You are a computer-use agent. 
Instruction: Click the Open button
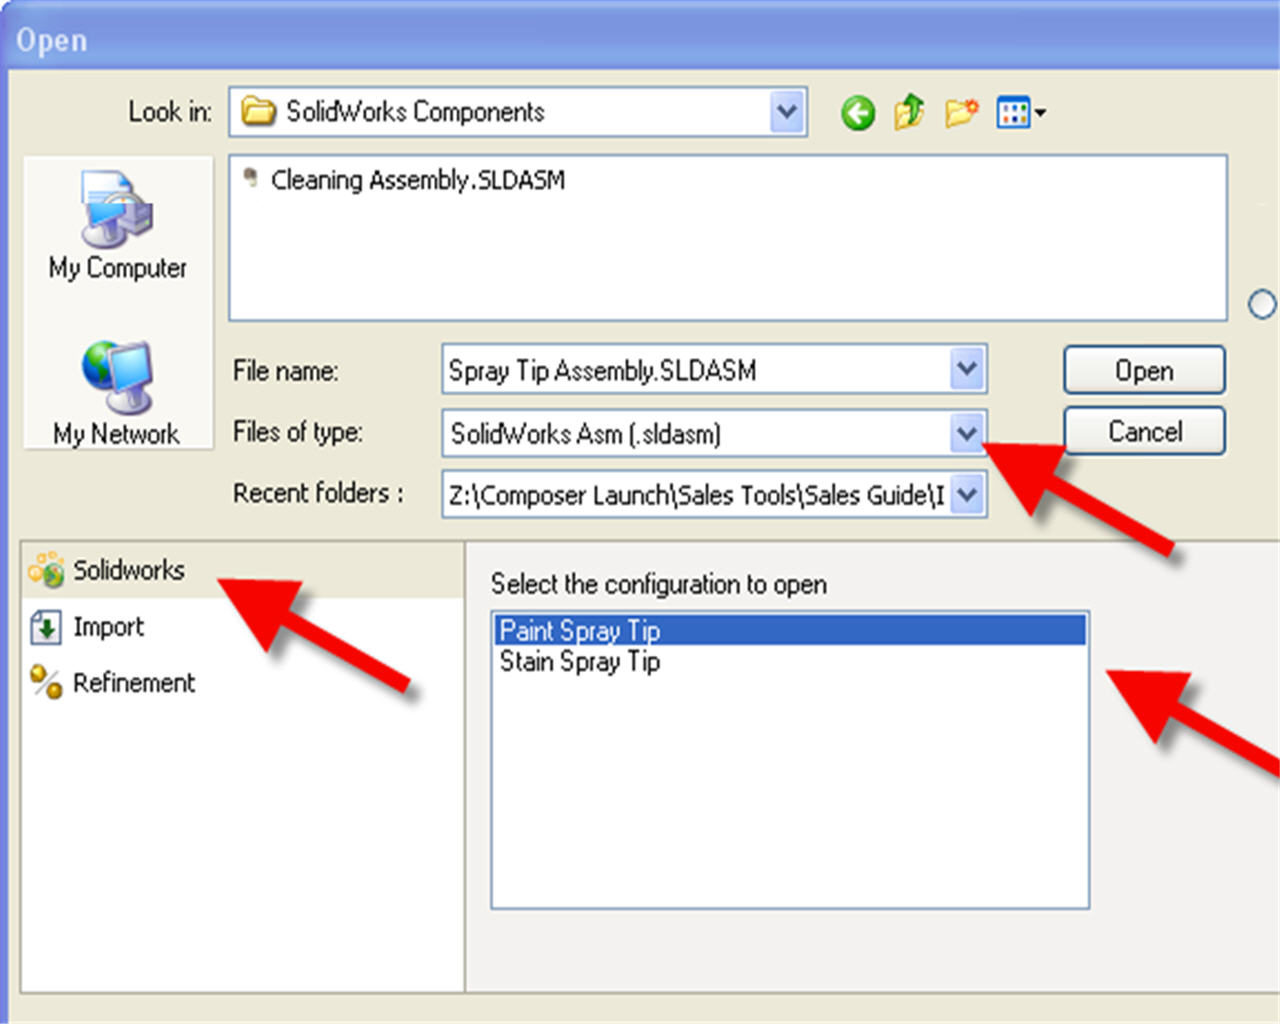[1144, 371]
